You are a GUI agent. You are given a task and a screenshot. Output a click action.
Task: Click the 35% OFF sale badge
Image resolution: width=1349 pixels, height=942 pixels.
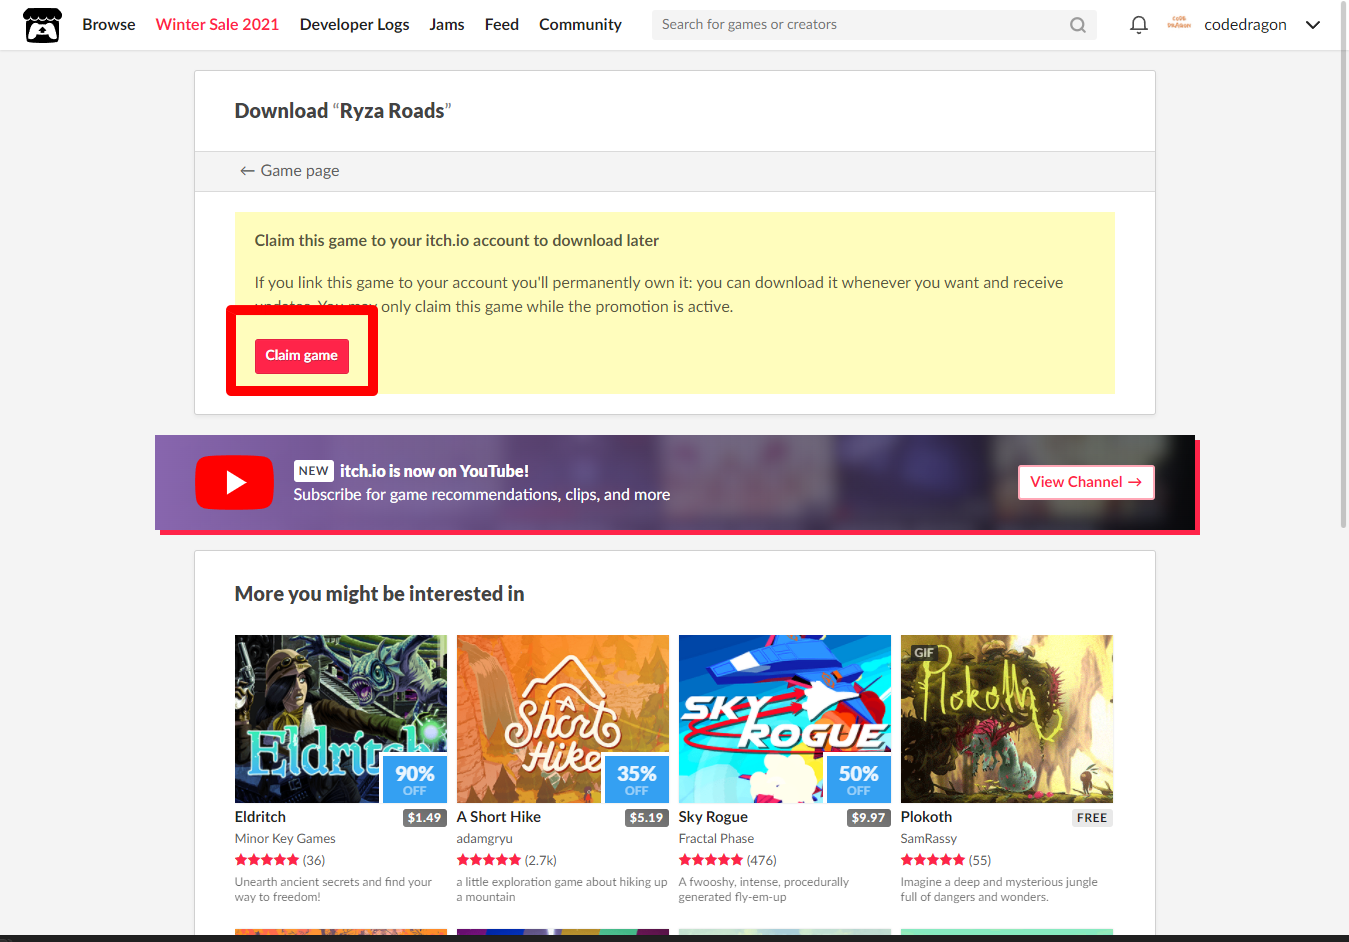tap(637, 779)
